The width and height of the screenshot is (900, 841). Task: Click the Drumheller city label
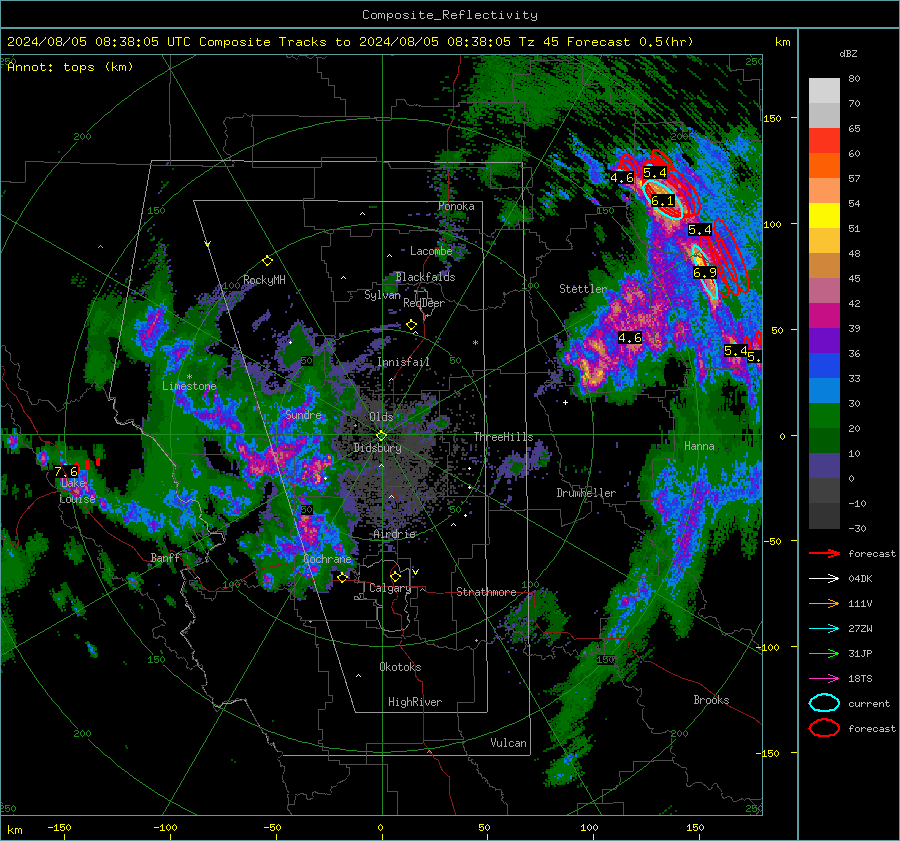tap(586, 493)
